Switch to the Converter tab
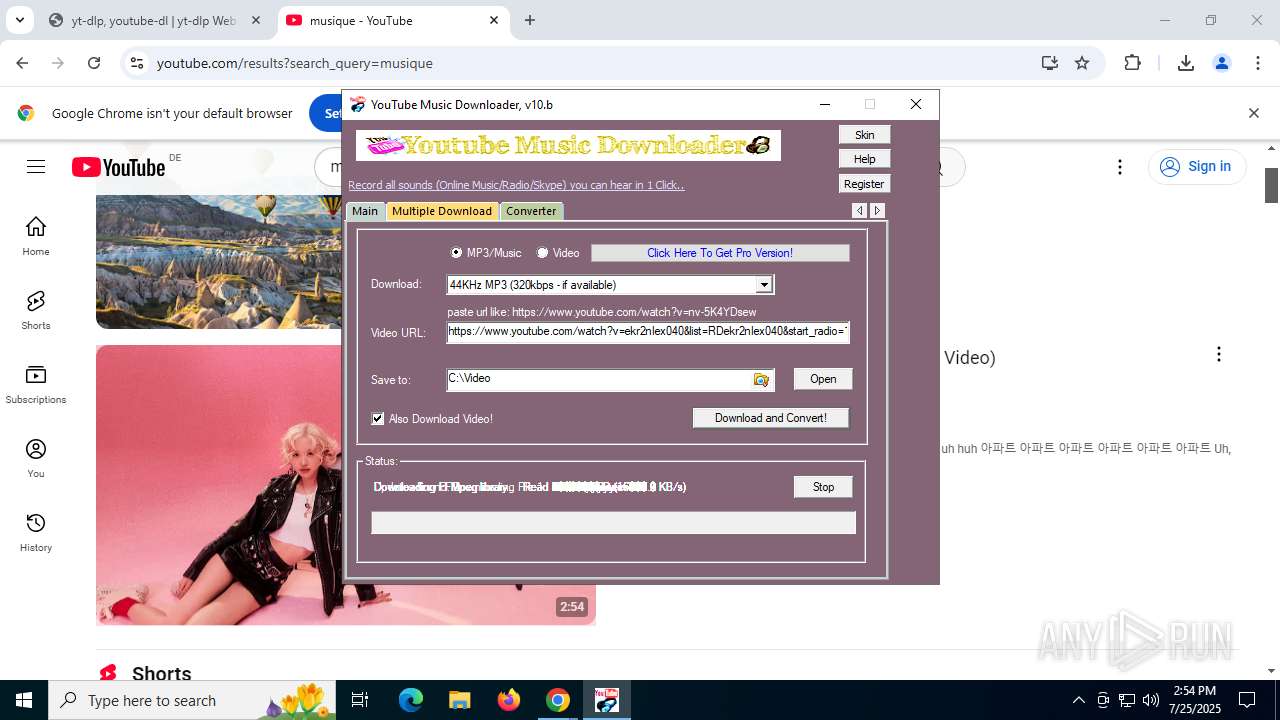The width and height of the screenshot is (1280, 720). click(531, 211)
